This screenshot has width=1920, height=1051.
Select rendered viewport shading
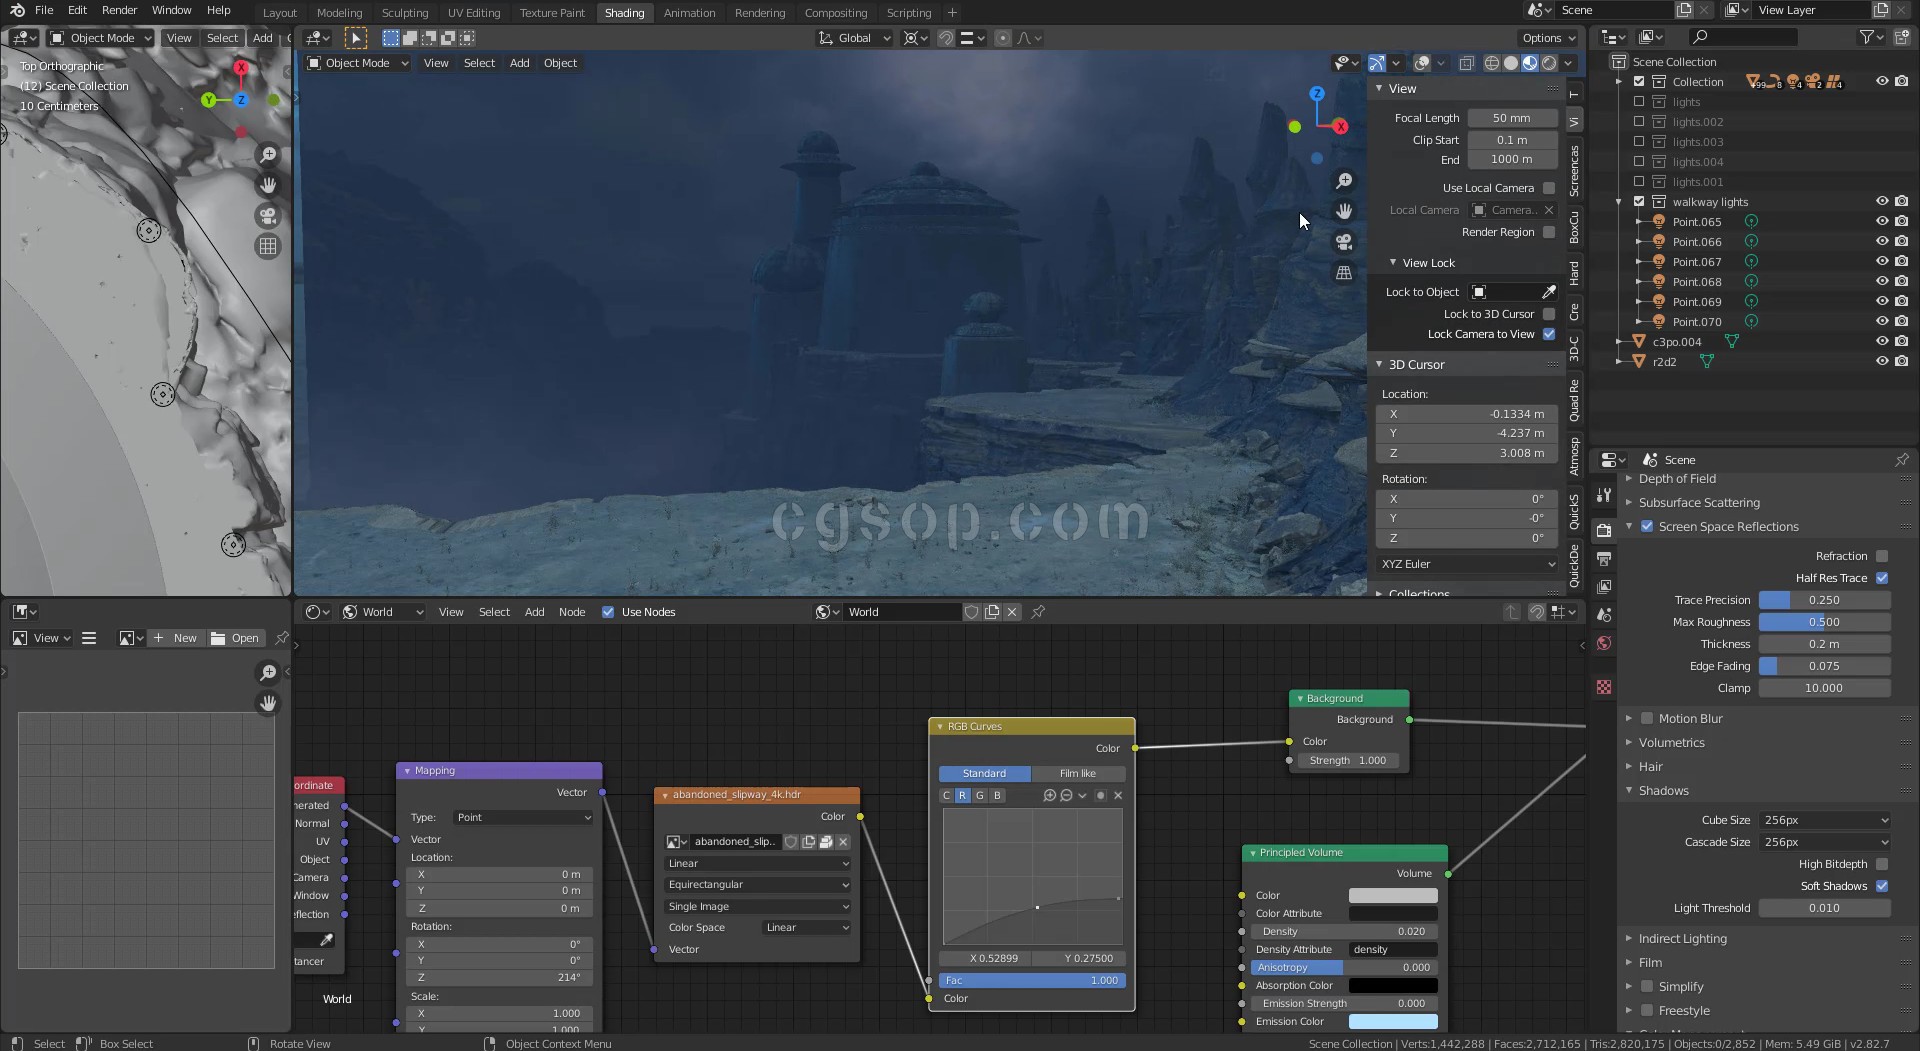(1549, 63)
